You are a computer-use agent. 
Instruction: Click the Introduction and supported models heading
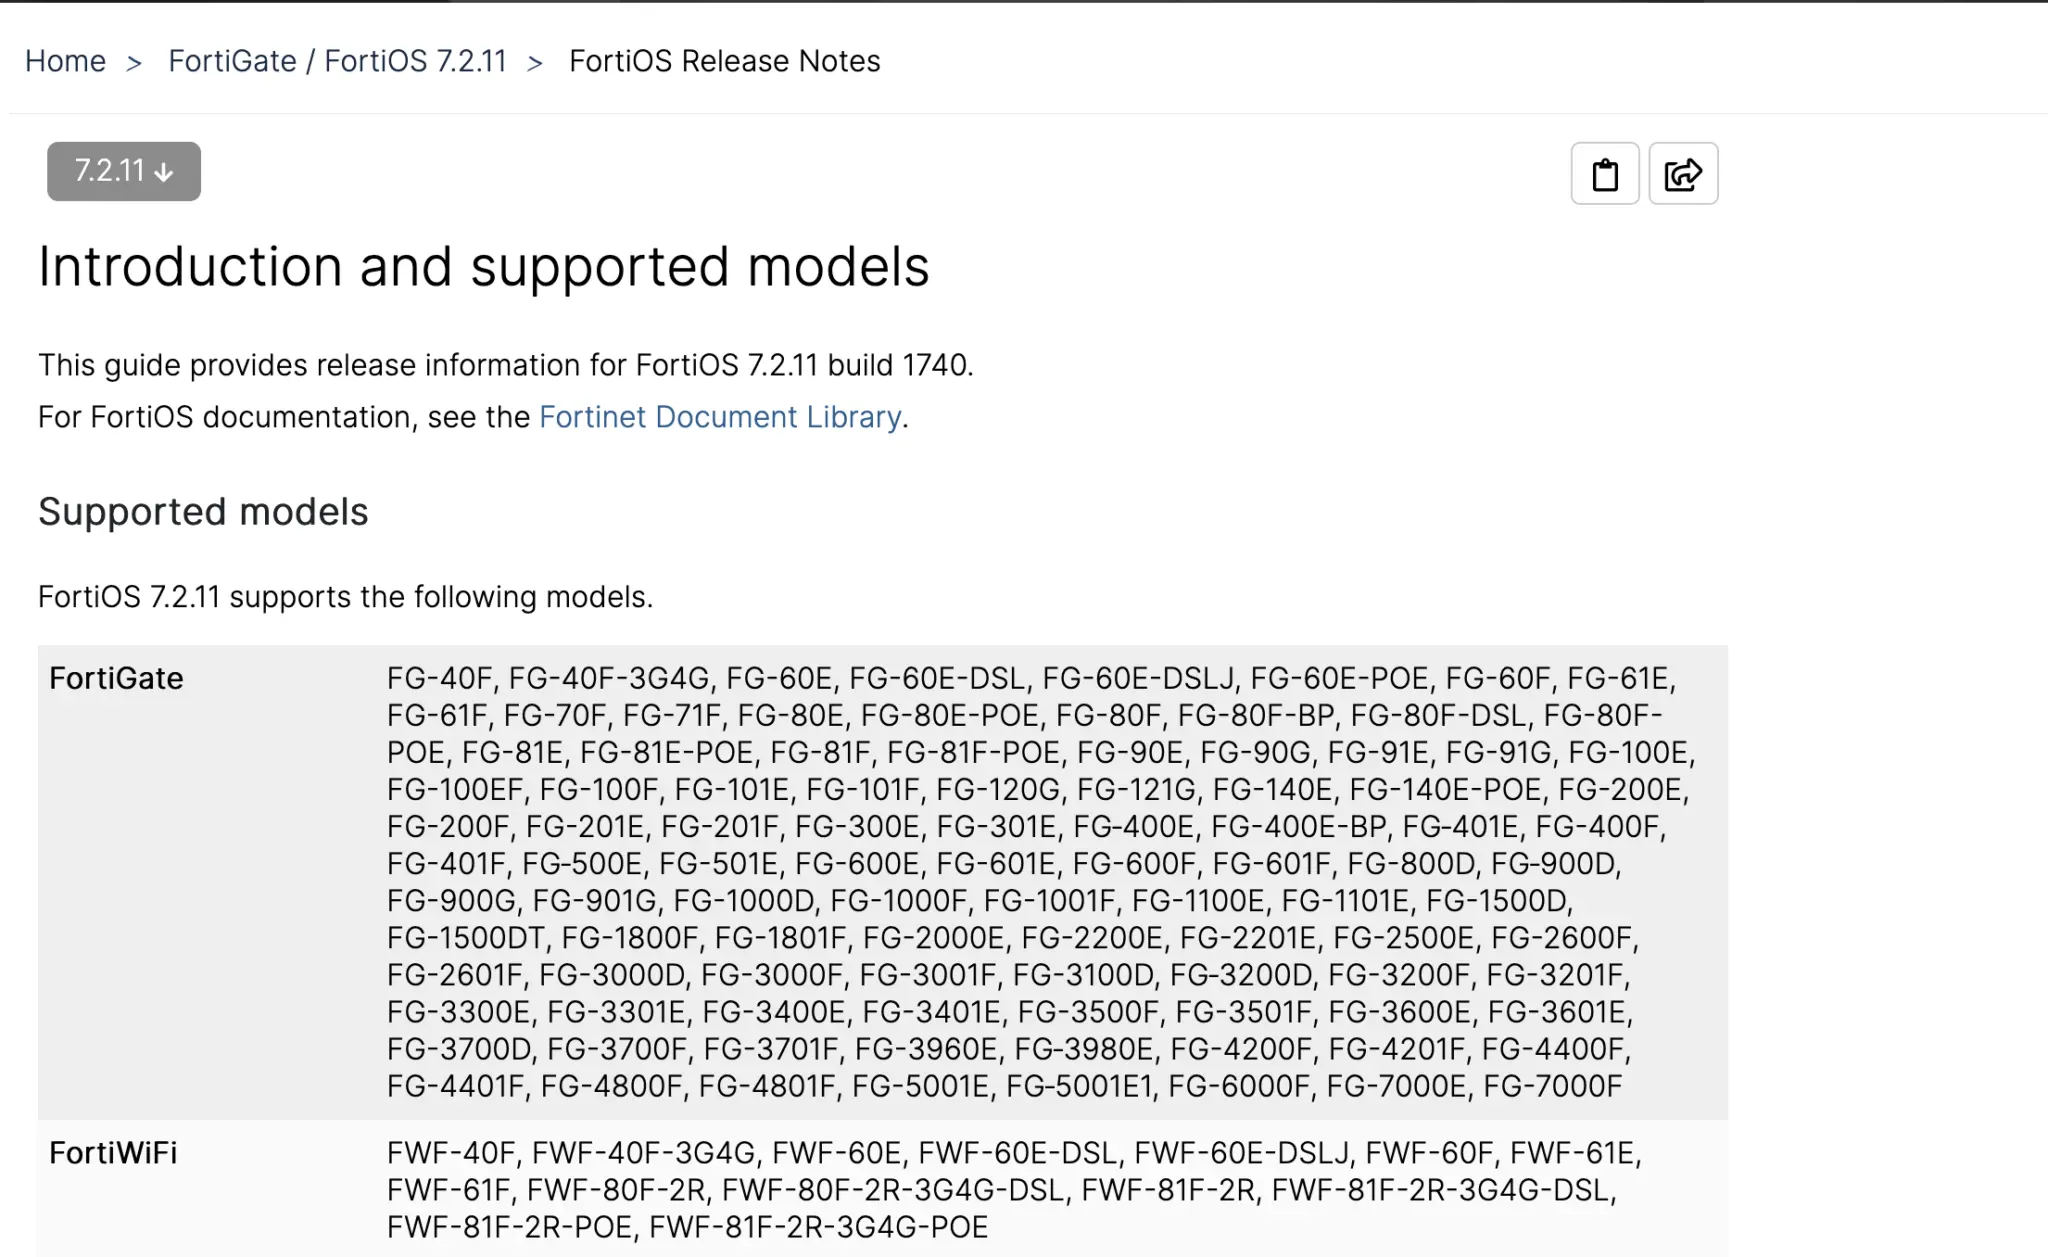pos(483,267)
